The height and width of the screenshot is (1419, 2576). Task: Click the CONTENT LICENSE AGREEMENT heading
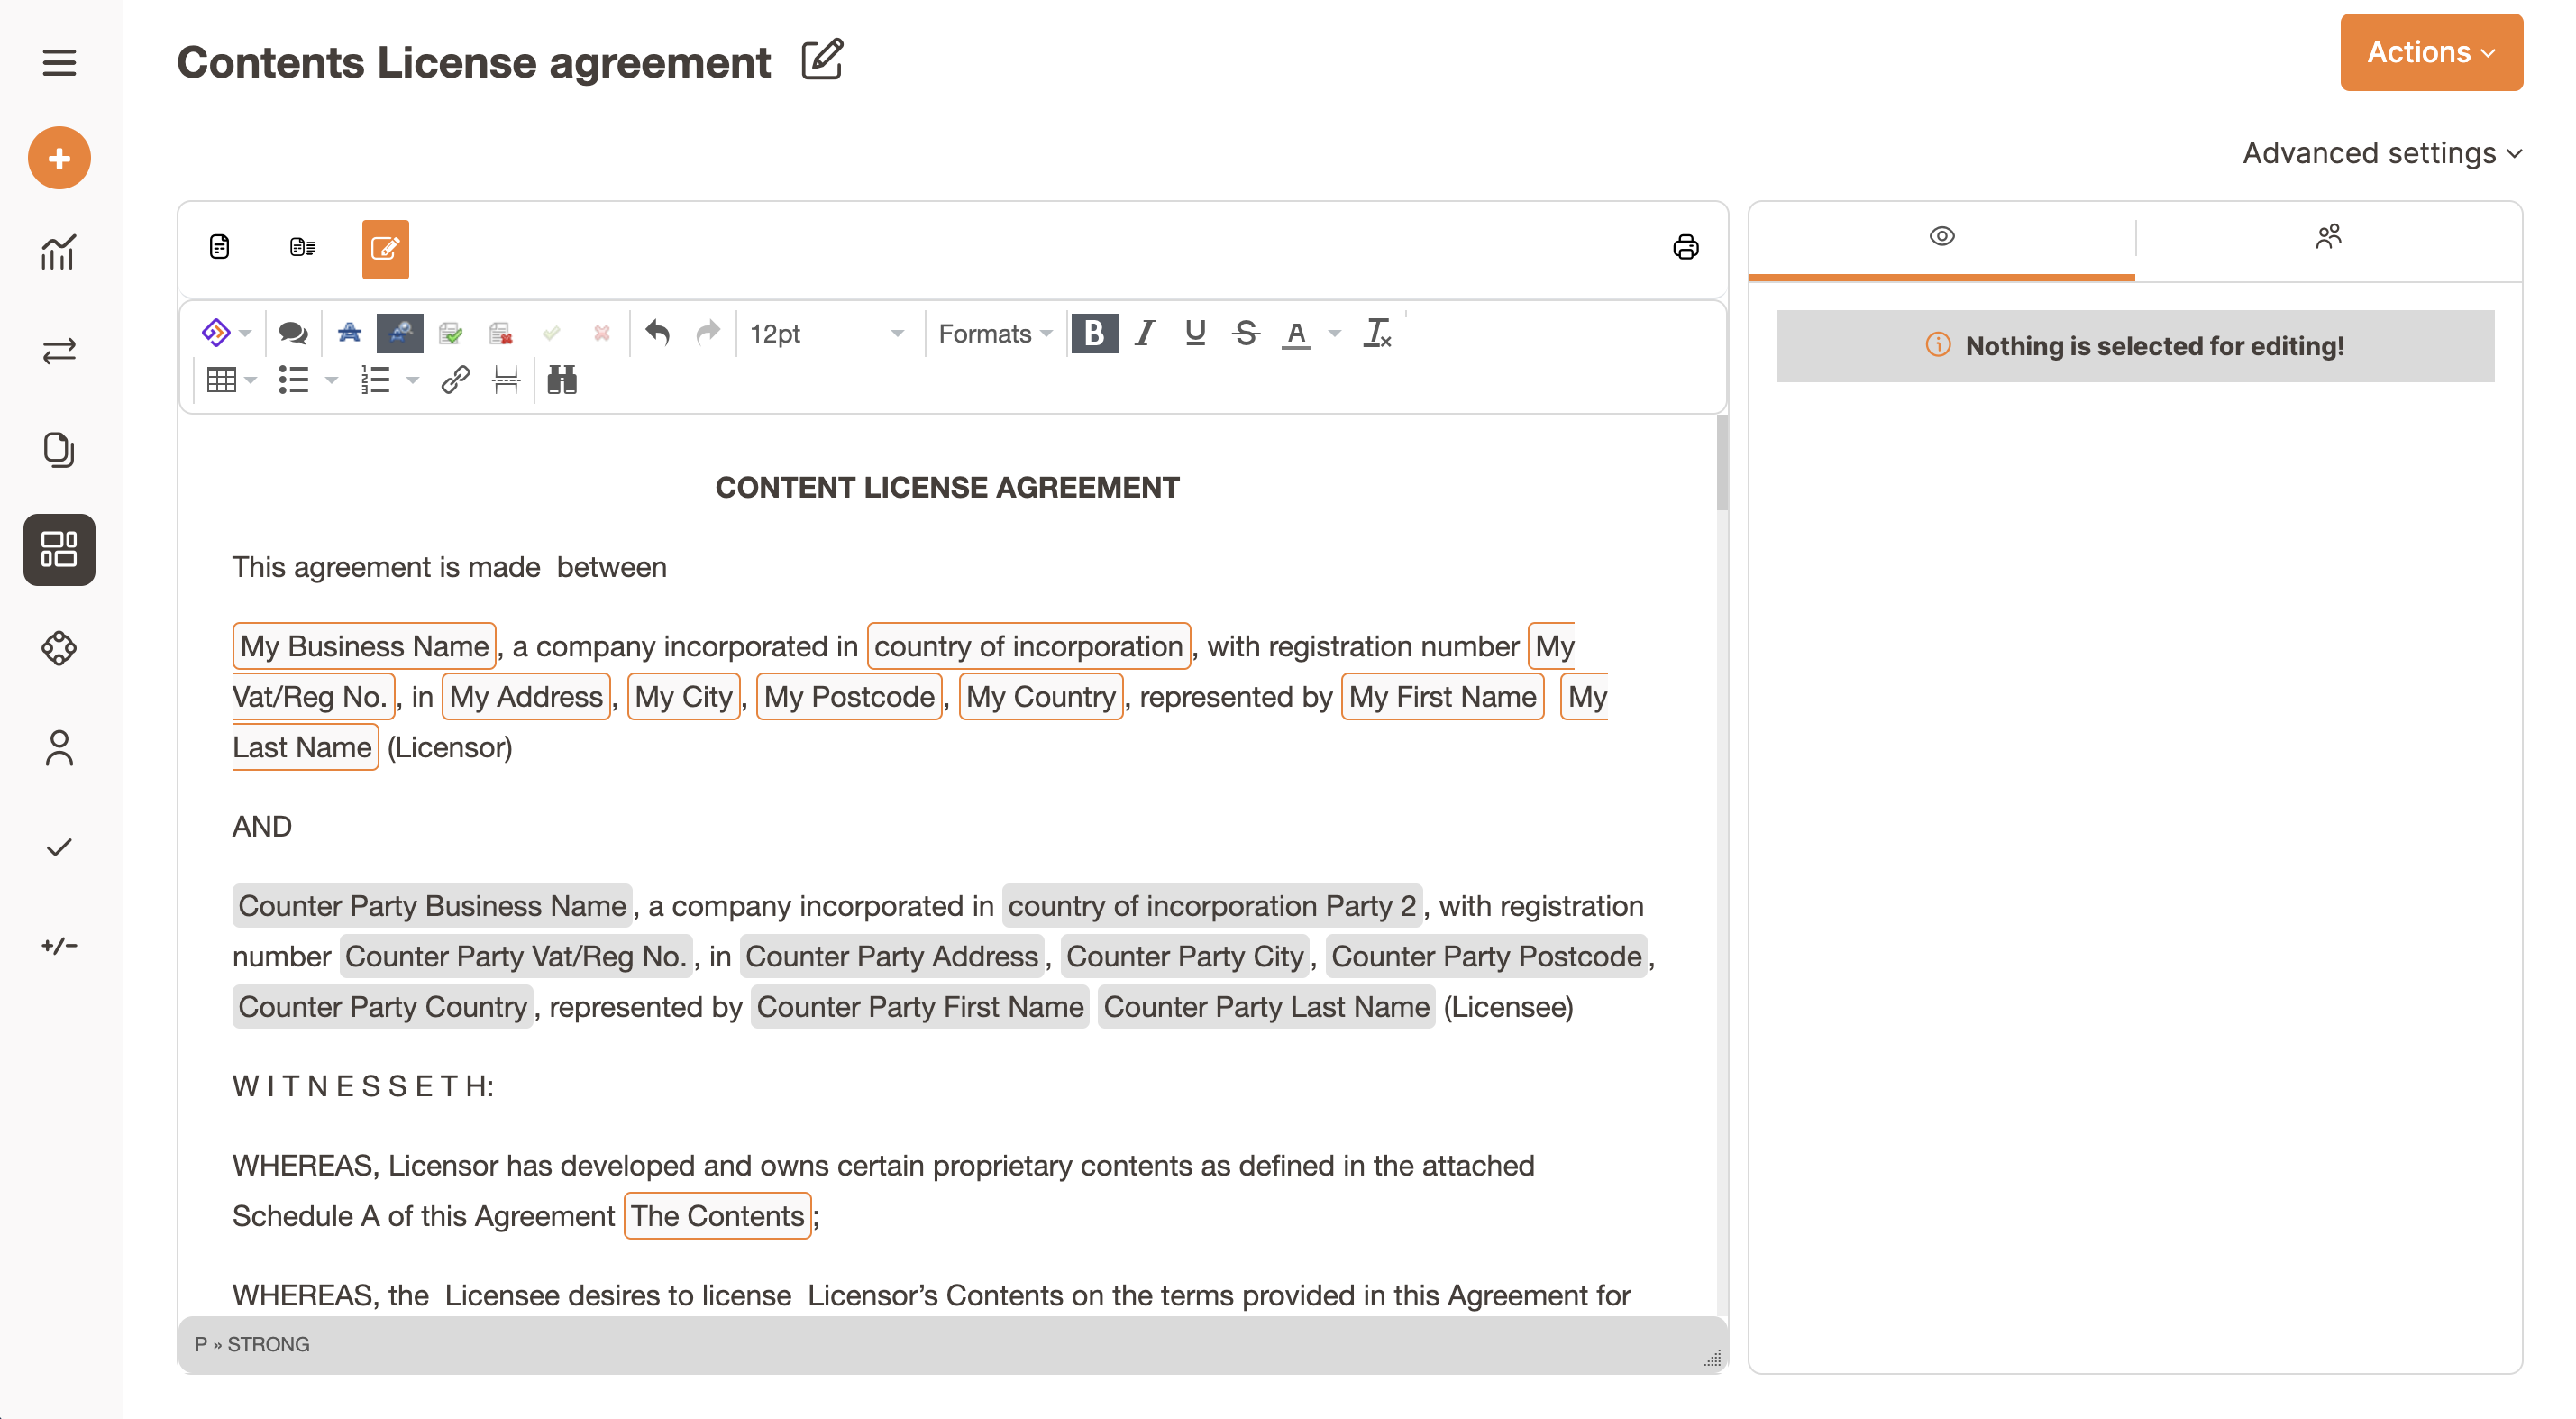(x=947, y=487)
